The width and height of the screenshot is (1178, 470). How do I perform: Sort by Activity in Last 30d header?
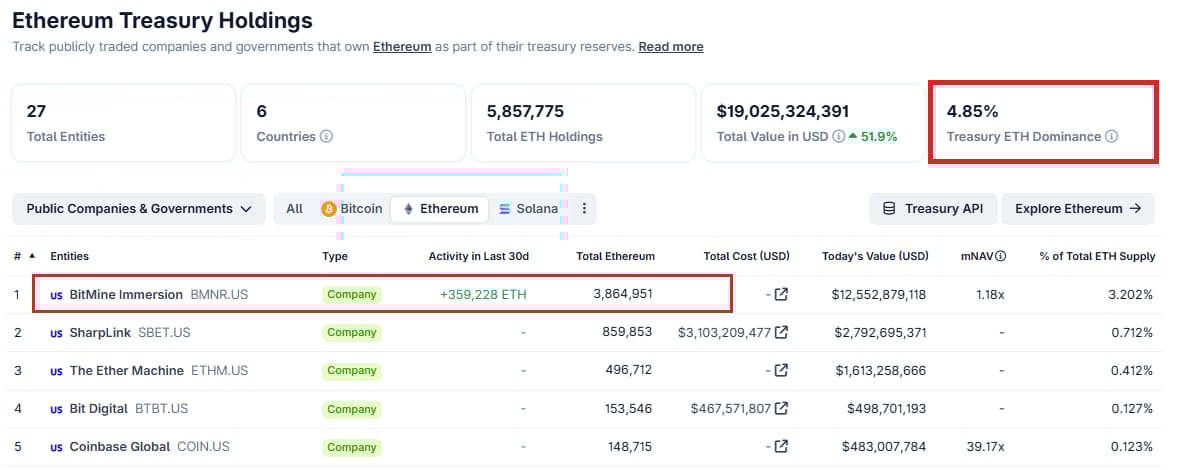click(479, 256)
